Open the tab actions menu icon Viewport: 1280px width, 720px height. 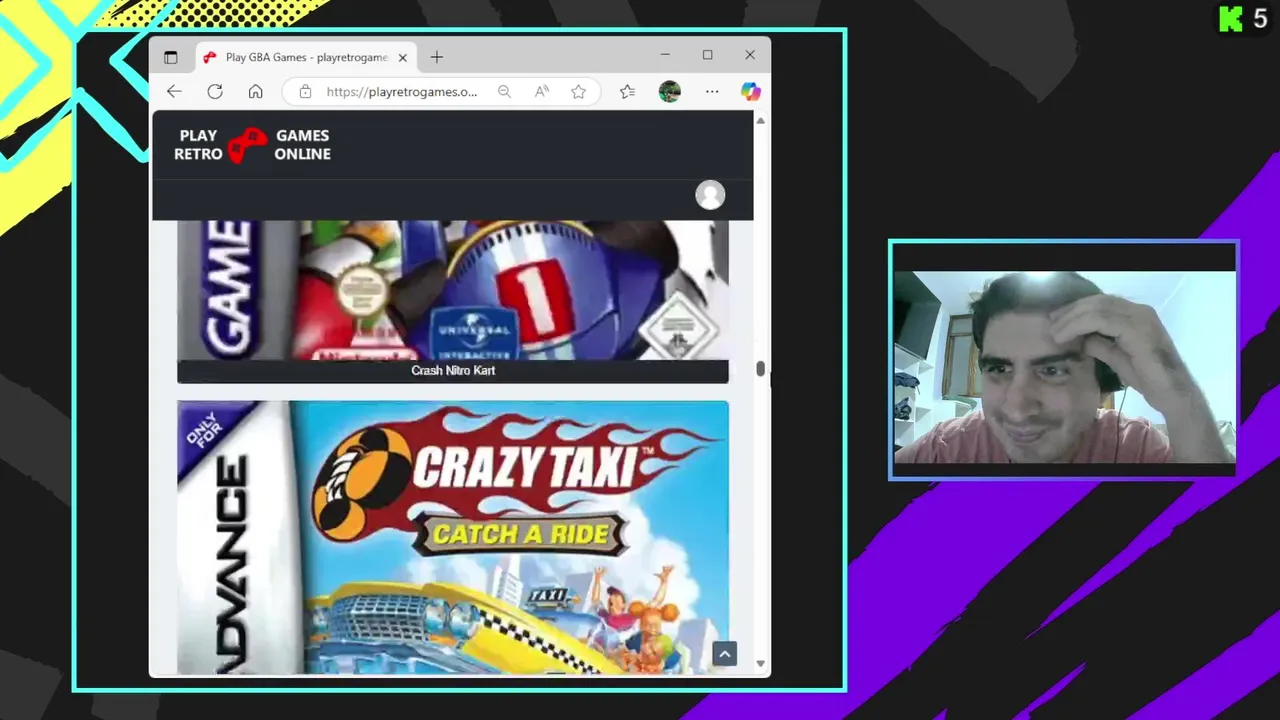pos(170,57)
